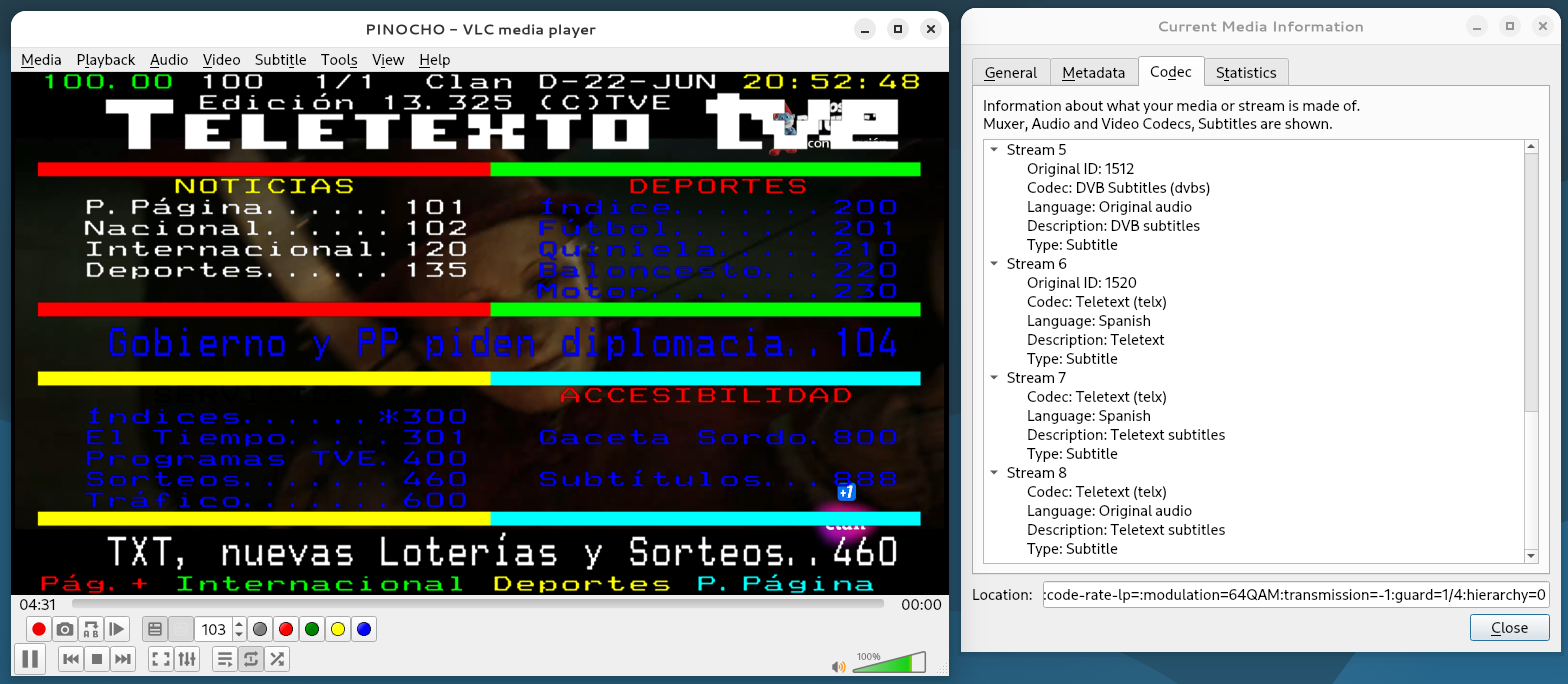Image resolution: width=1568 pixels, height=684 pixels.
Task: Select the Codec tab
Action: [x=1171, y=72]
